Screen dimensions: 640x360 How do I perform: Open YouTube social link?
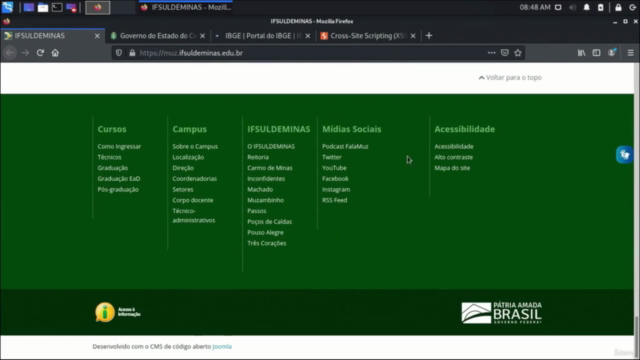click(x=334, y=168)
